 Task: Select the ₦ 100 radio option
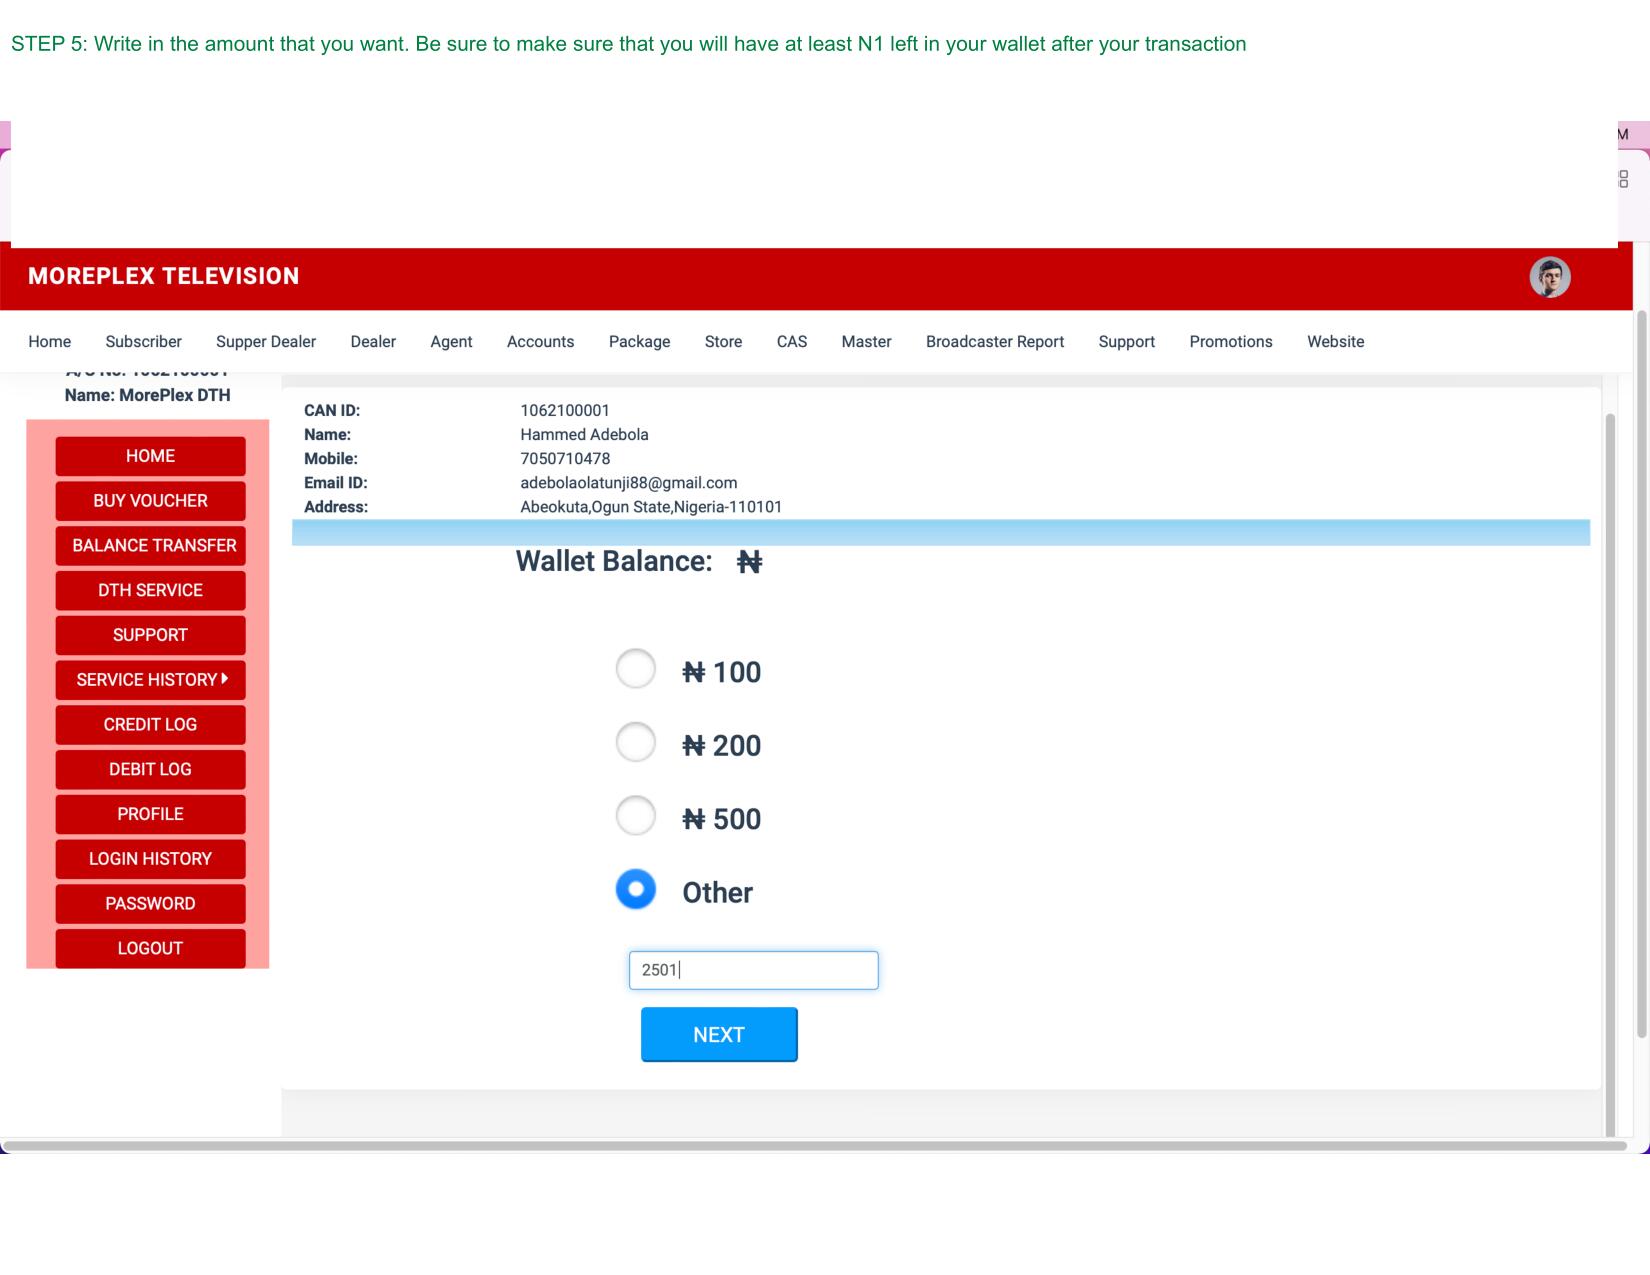click(635, 669)
